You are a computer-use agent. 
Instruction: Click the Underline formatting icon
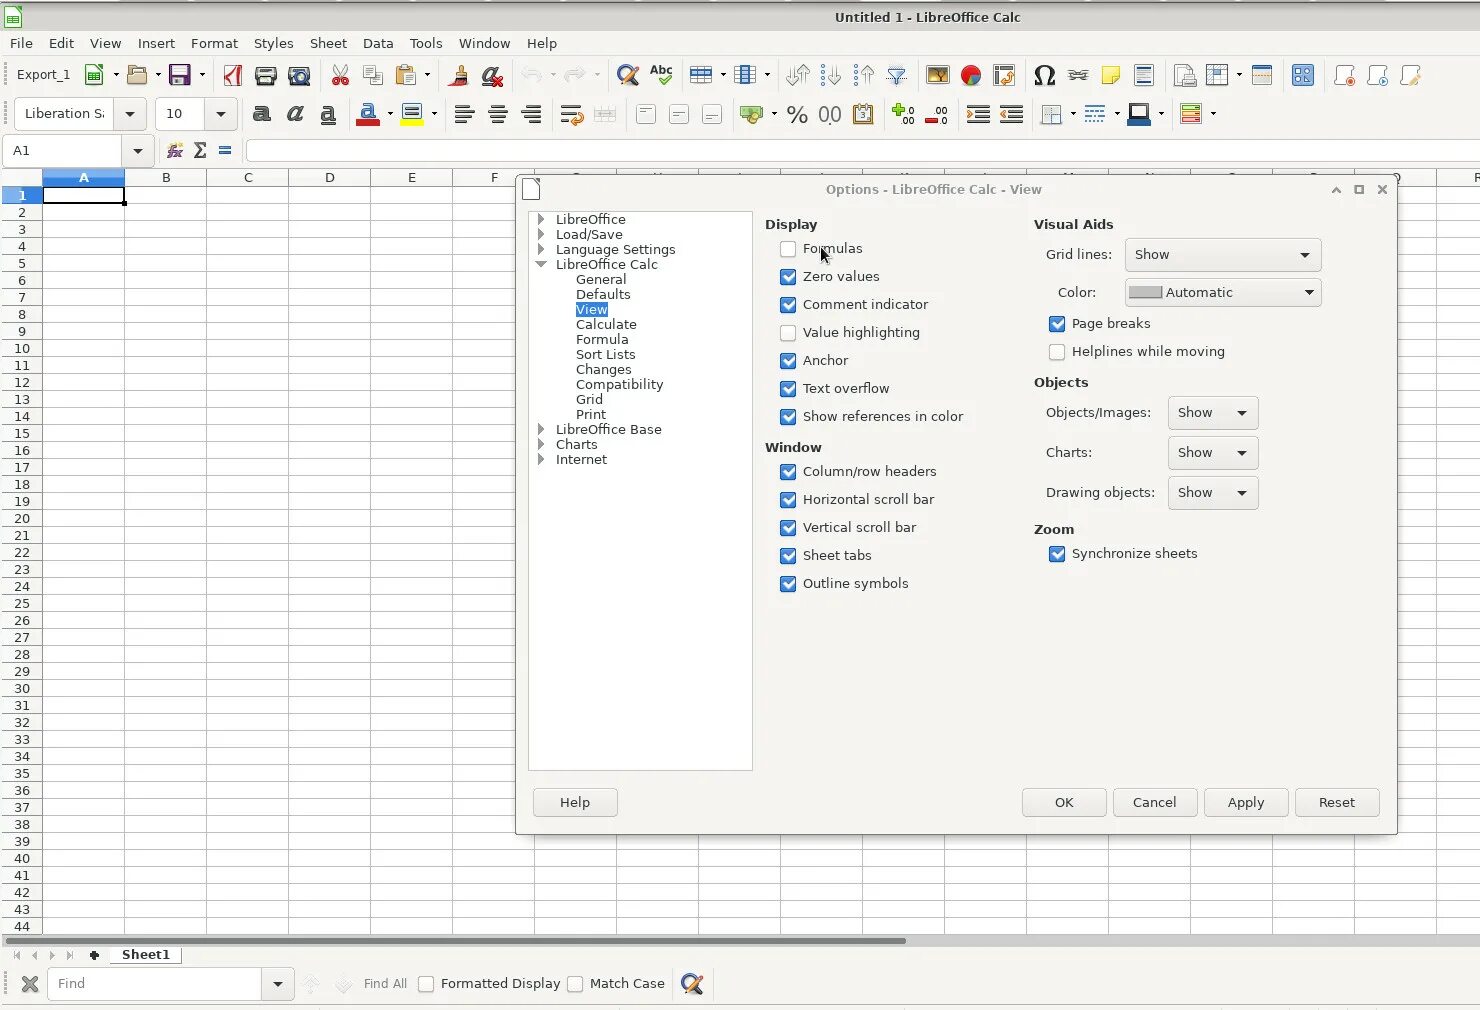[x=328, y=114]
